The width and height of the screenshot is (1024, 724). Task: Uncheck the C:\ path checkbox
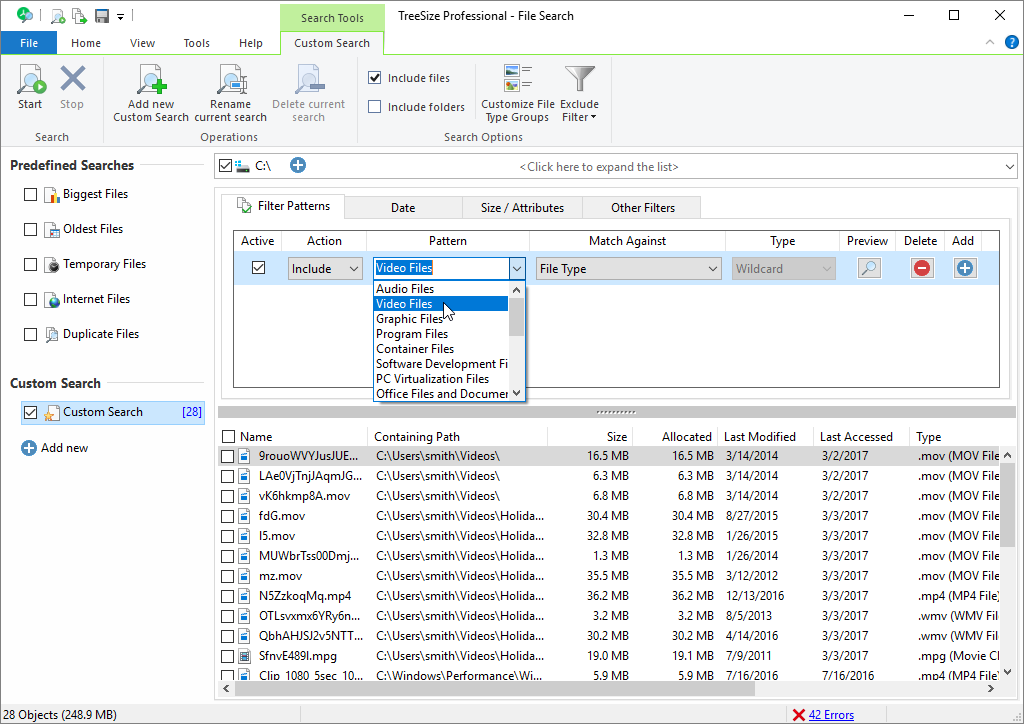225,166
